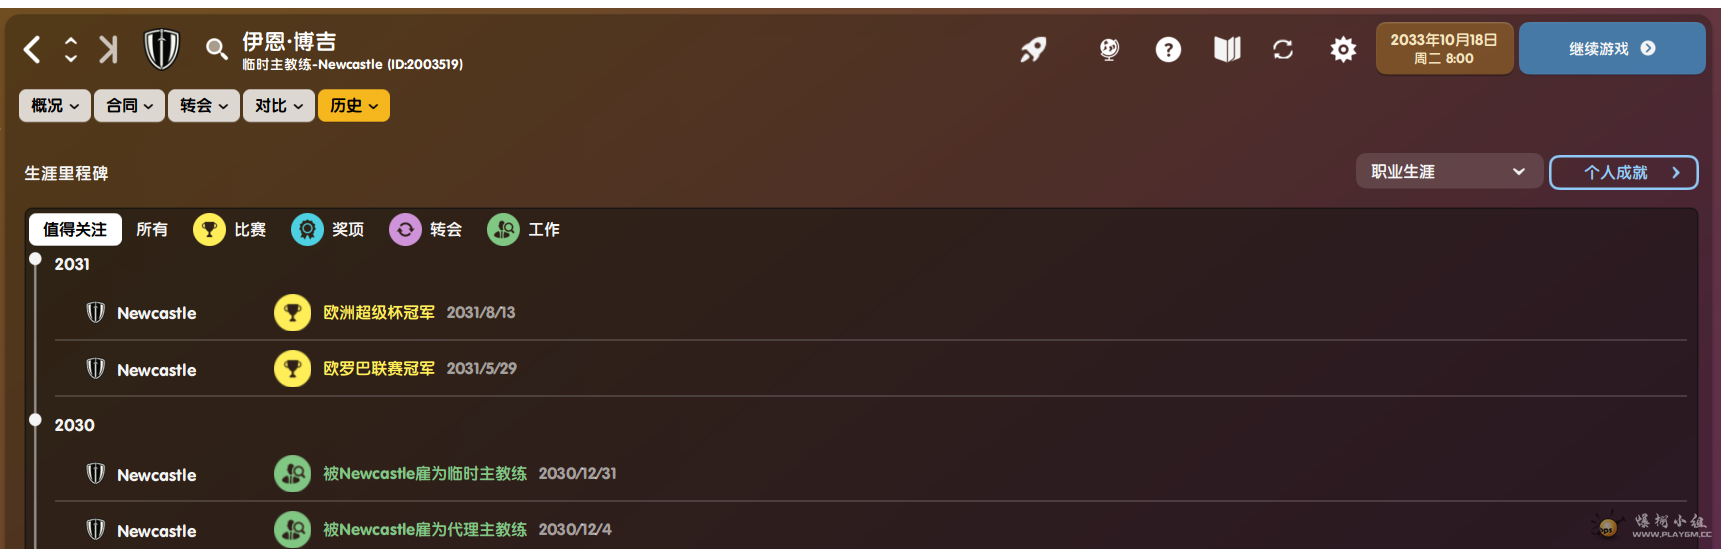Open the 合同 dropdown menu
The height and width of the screenshot is (549, 1721).
click(129, 106)
